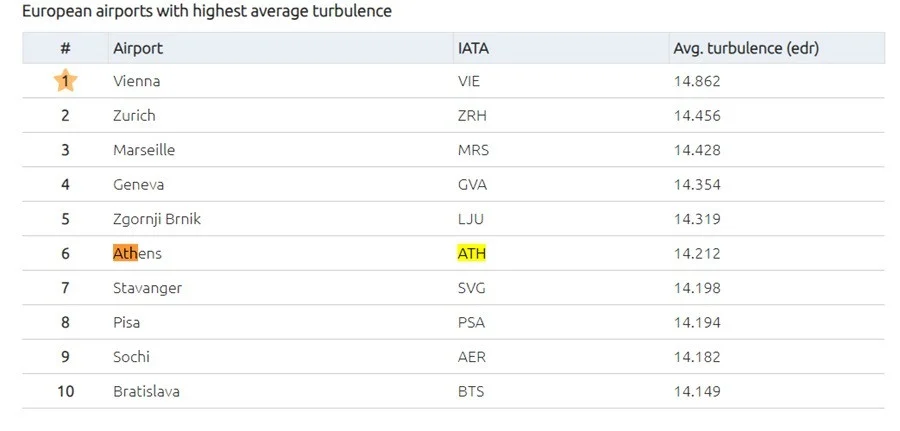Select the Zurich airport name
900x431 pixels.
[134, 115]
